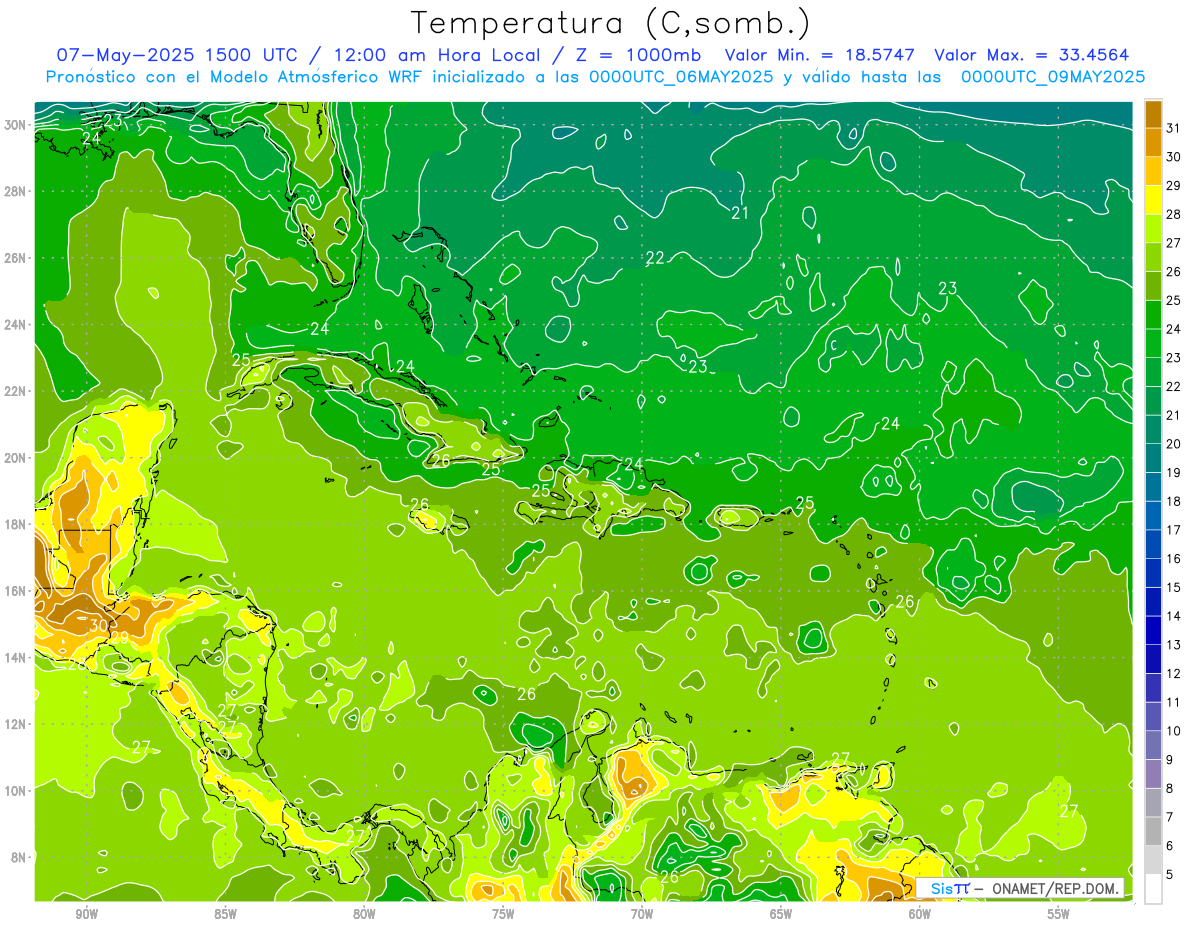The width and height of the screenshot is (1200, 927).
Task: Click the "22" contour label north of the Bahamas
Action: [655, 258]
